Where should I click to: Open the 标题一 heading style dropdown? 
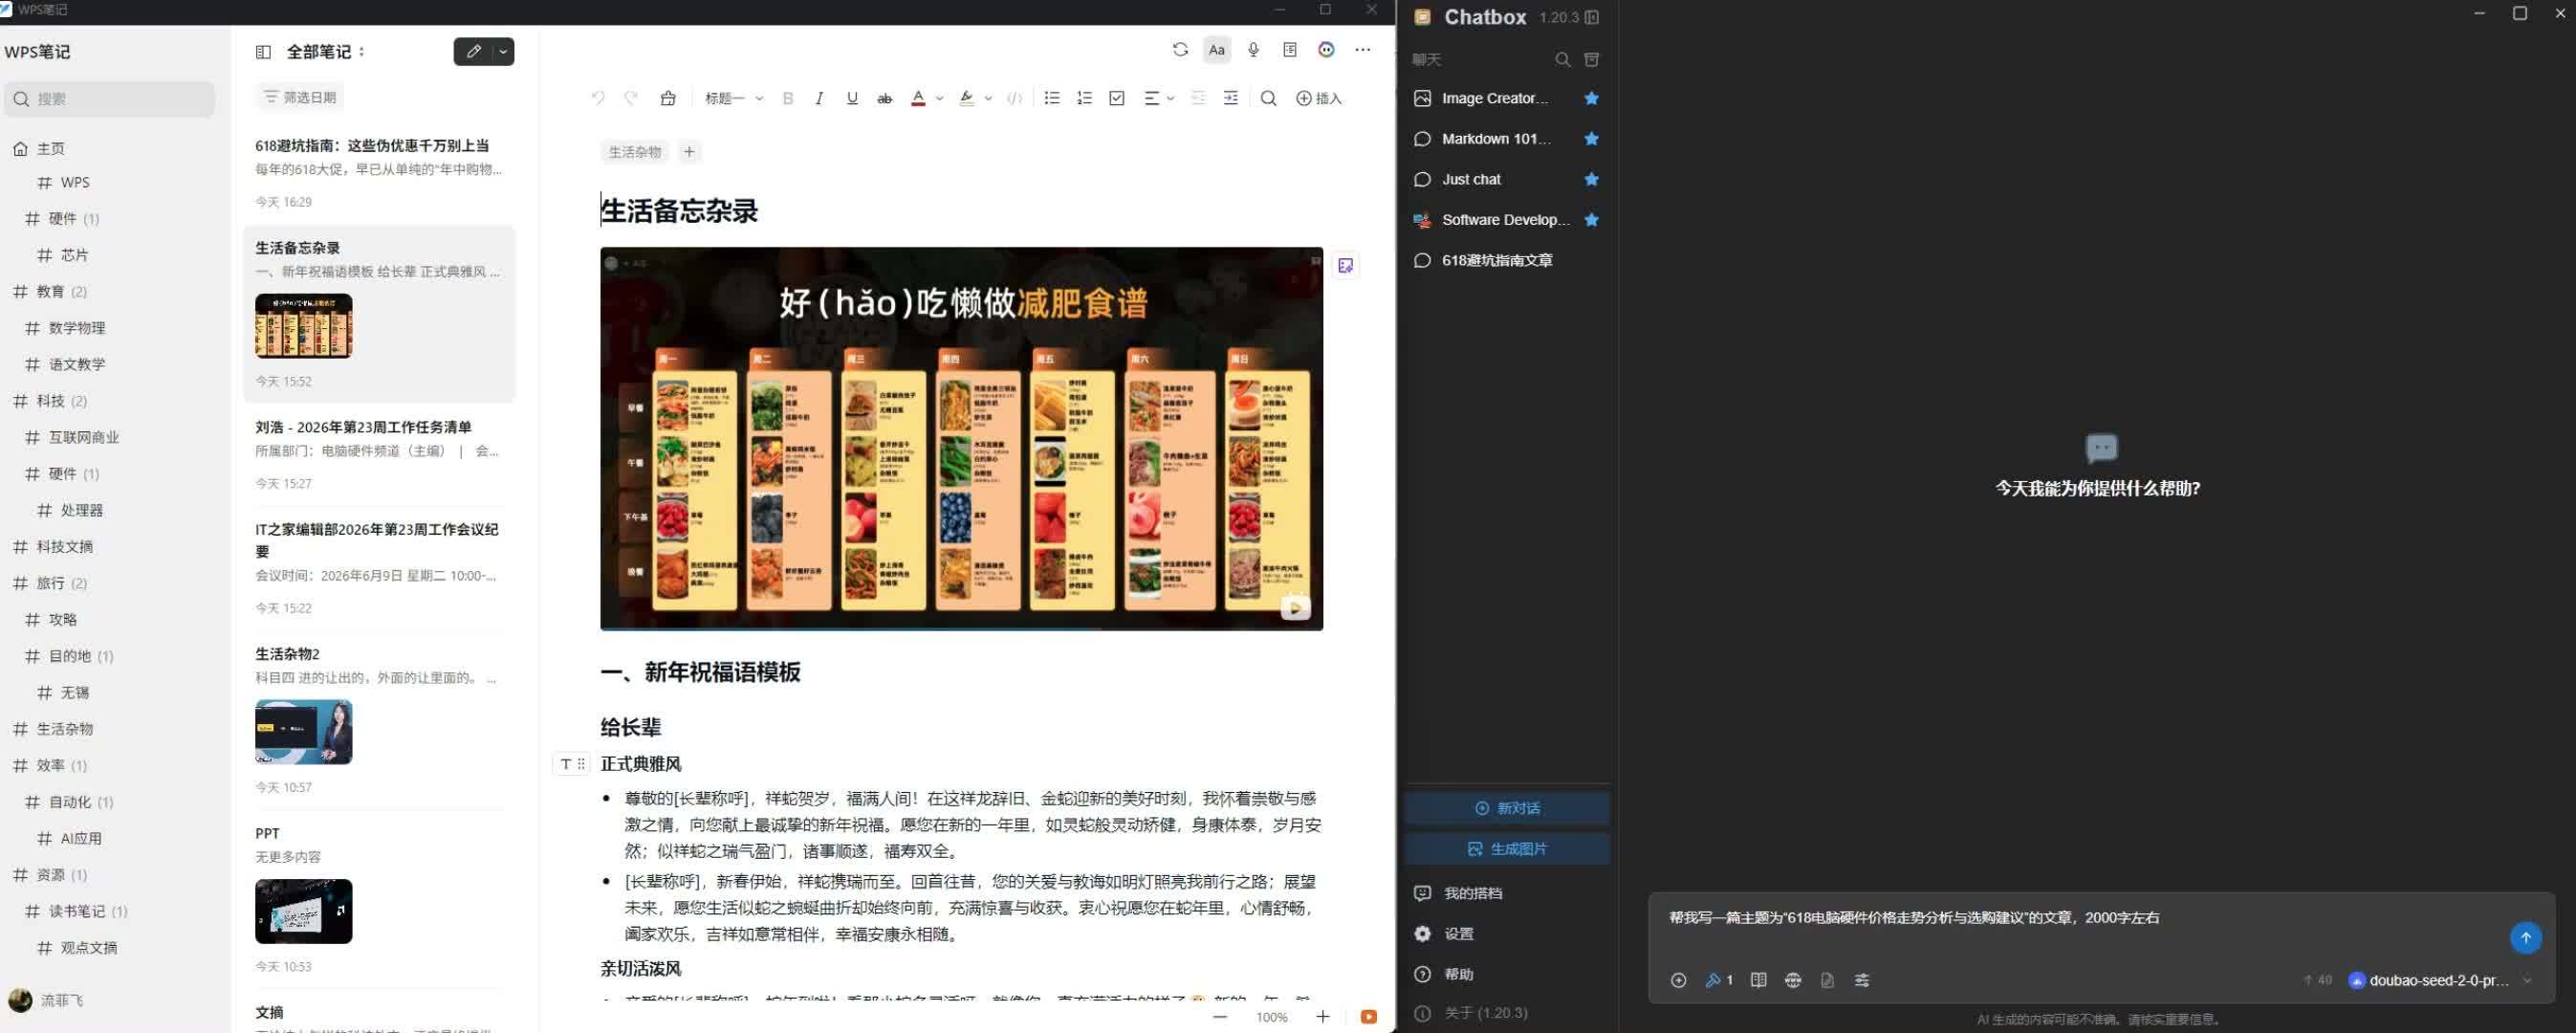(734, 98)
